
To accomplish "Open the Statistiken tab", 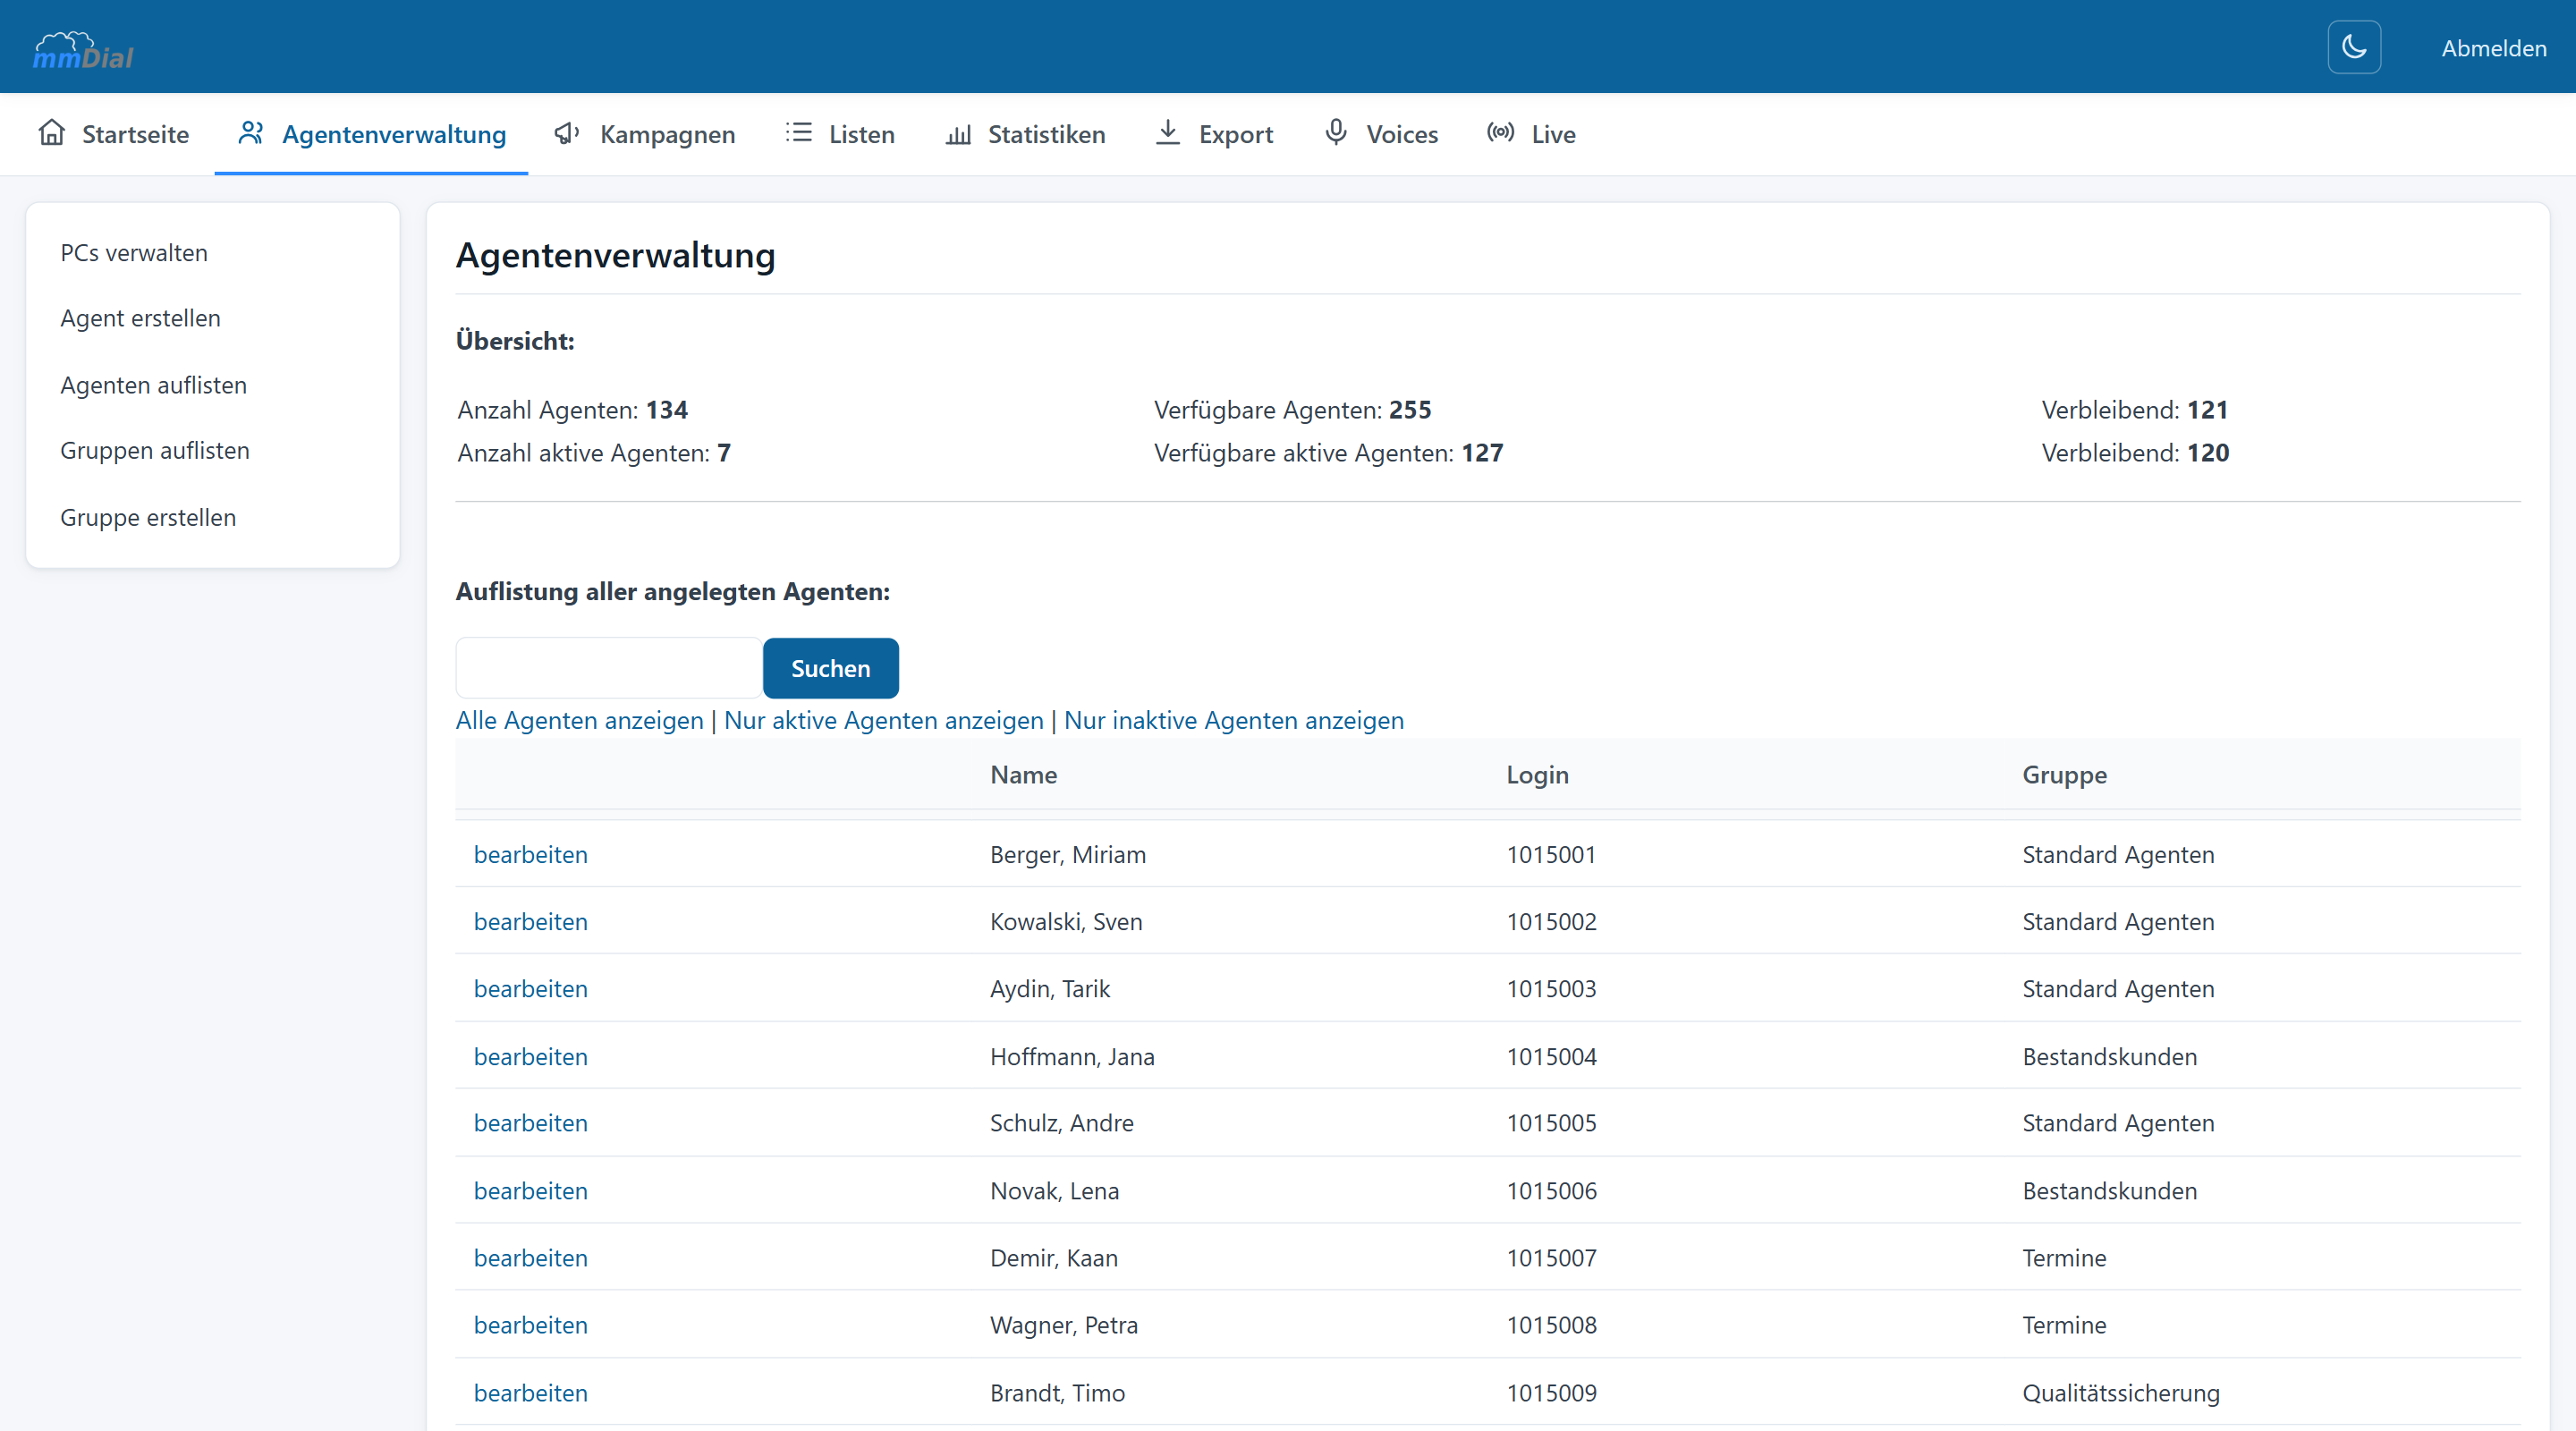I will click(x=1025, y=134).
